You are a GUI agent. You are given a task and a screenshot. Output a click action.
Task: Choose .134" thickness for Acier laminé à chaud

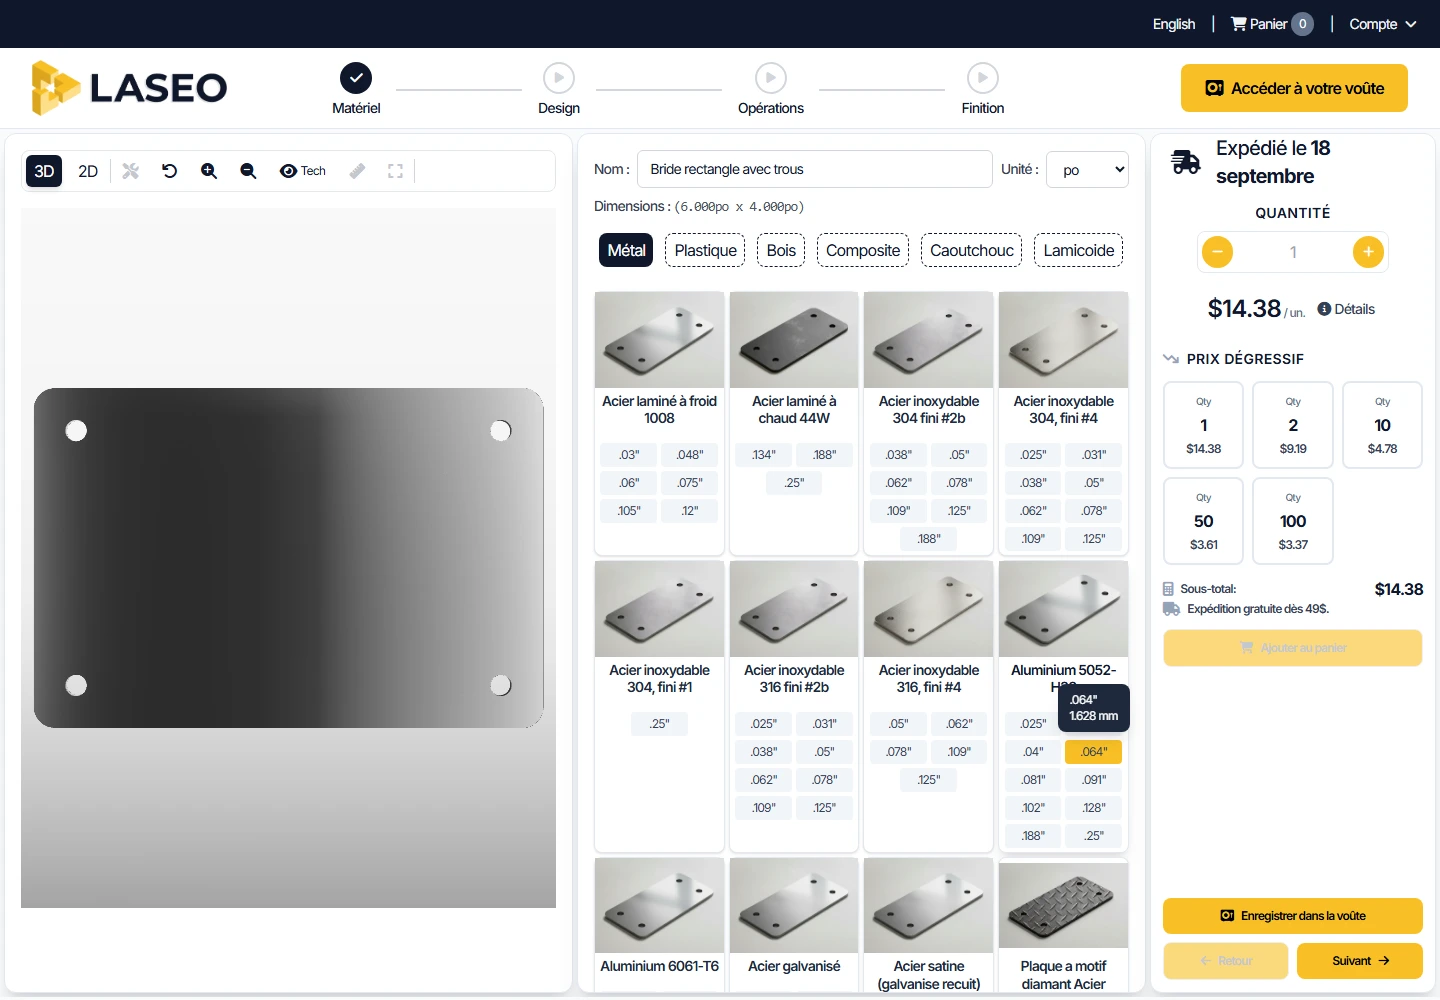coord(764,455)
